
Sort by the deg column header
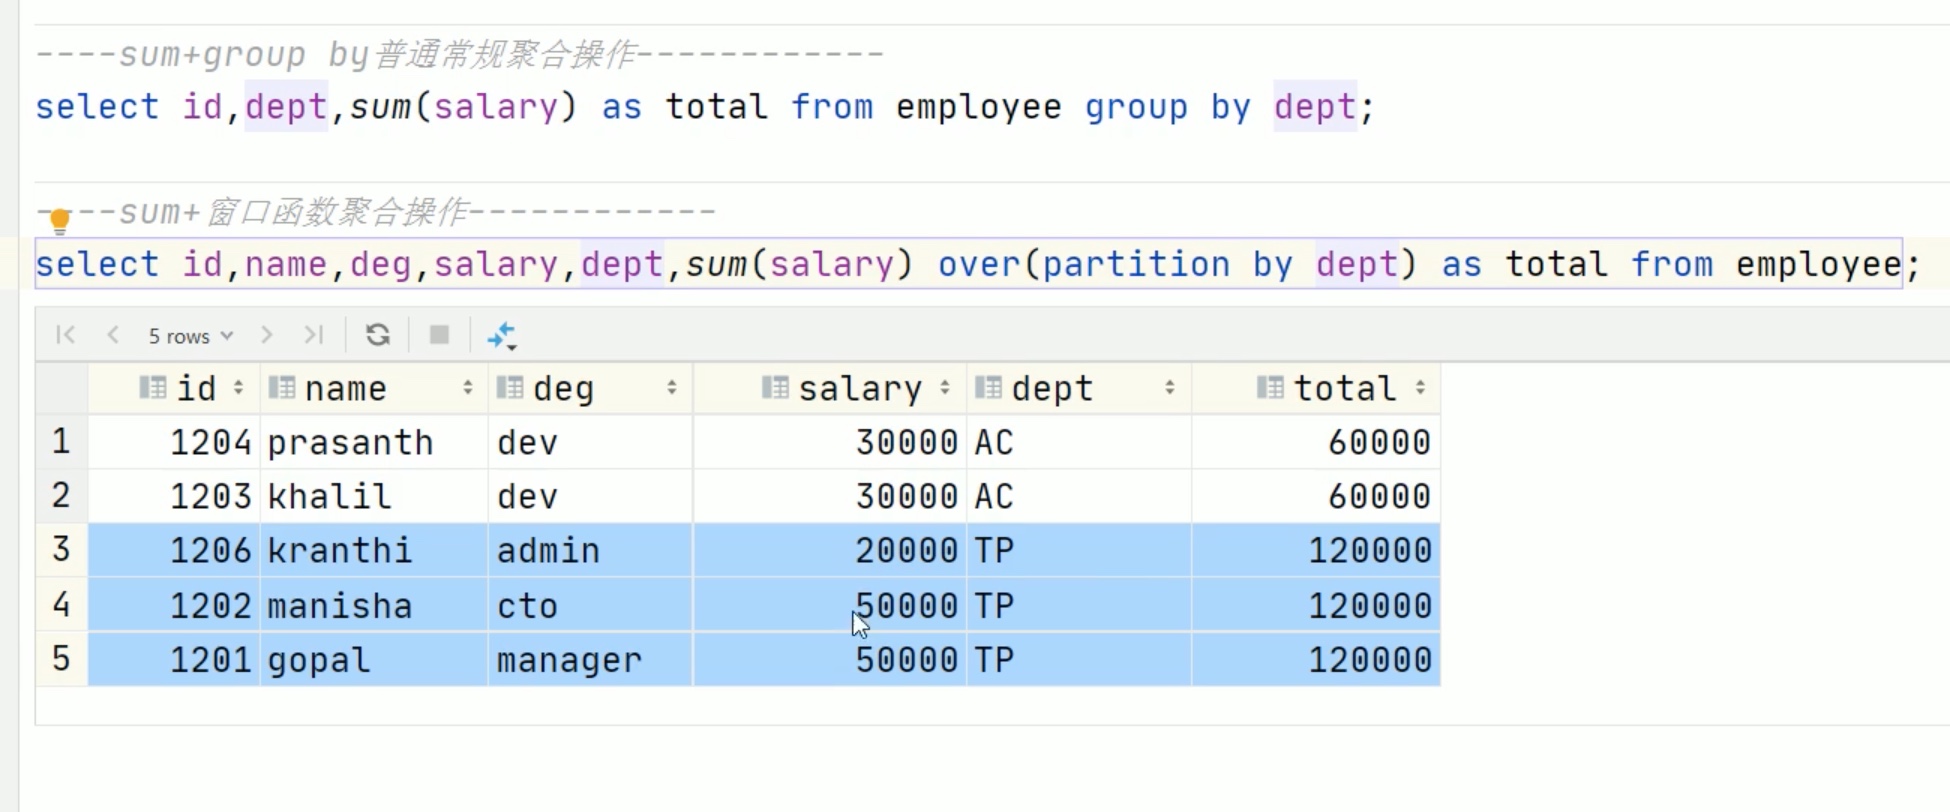(x=590, y=388)
